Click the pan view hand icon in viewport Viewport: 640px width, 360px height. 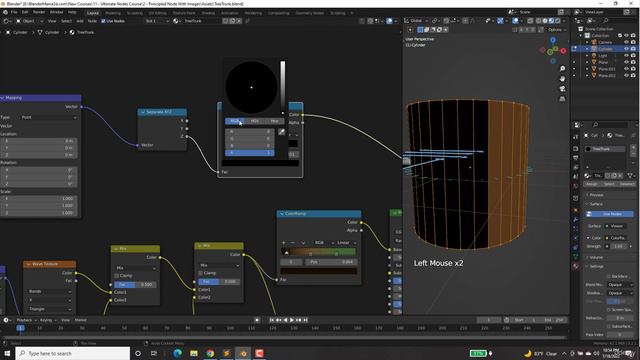tap(562, 79)
